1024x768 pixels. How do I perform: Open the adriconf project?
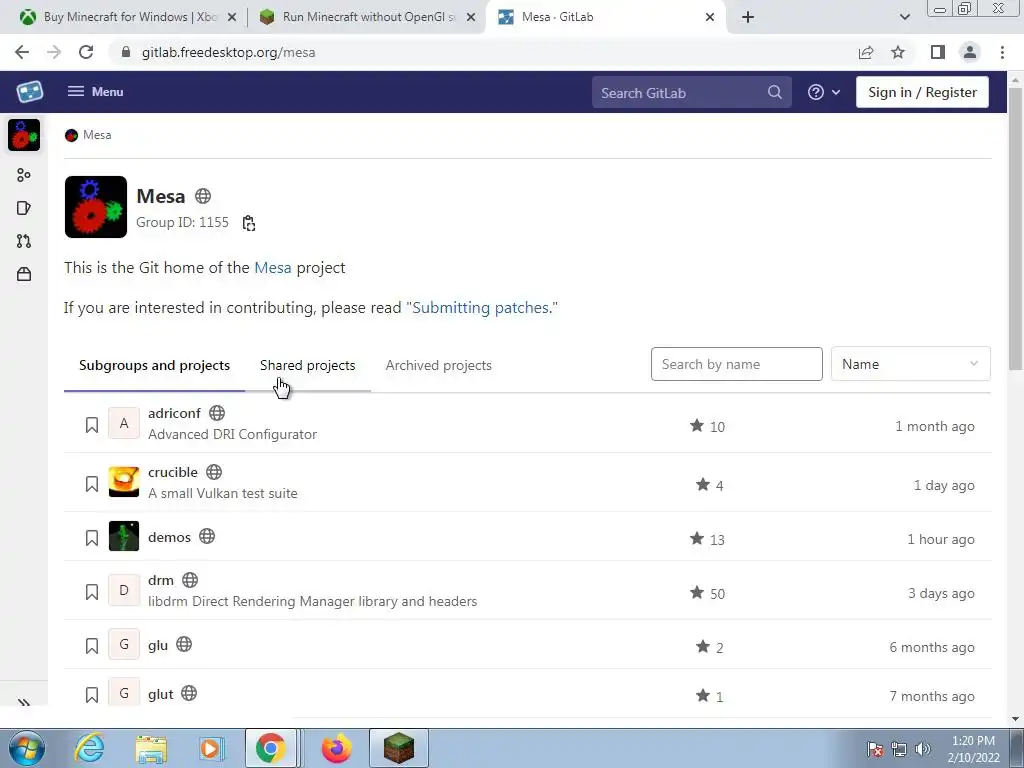point(174,413)
